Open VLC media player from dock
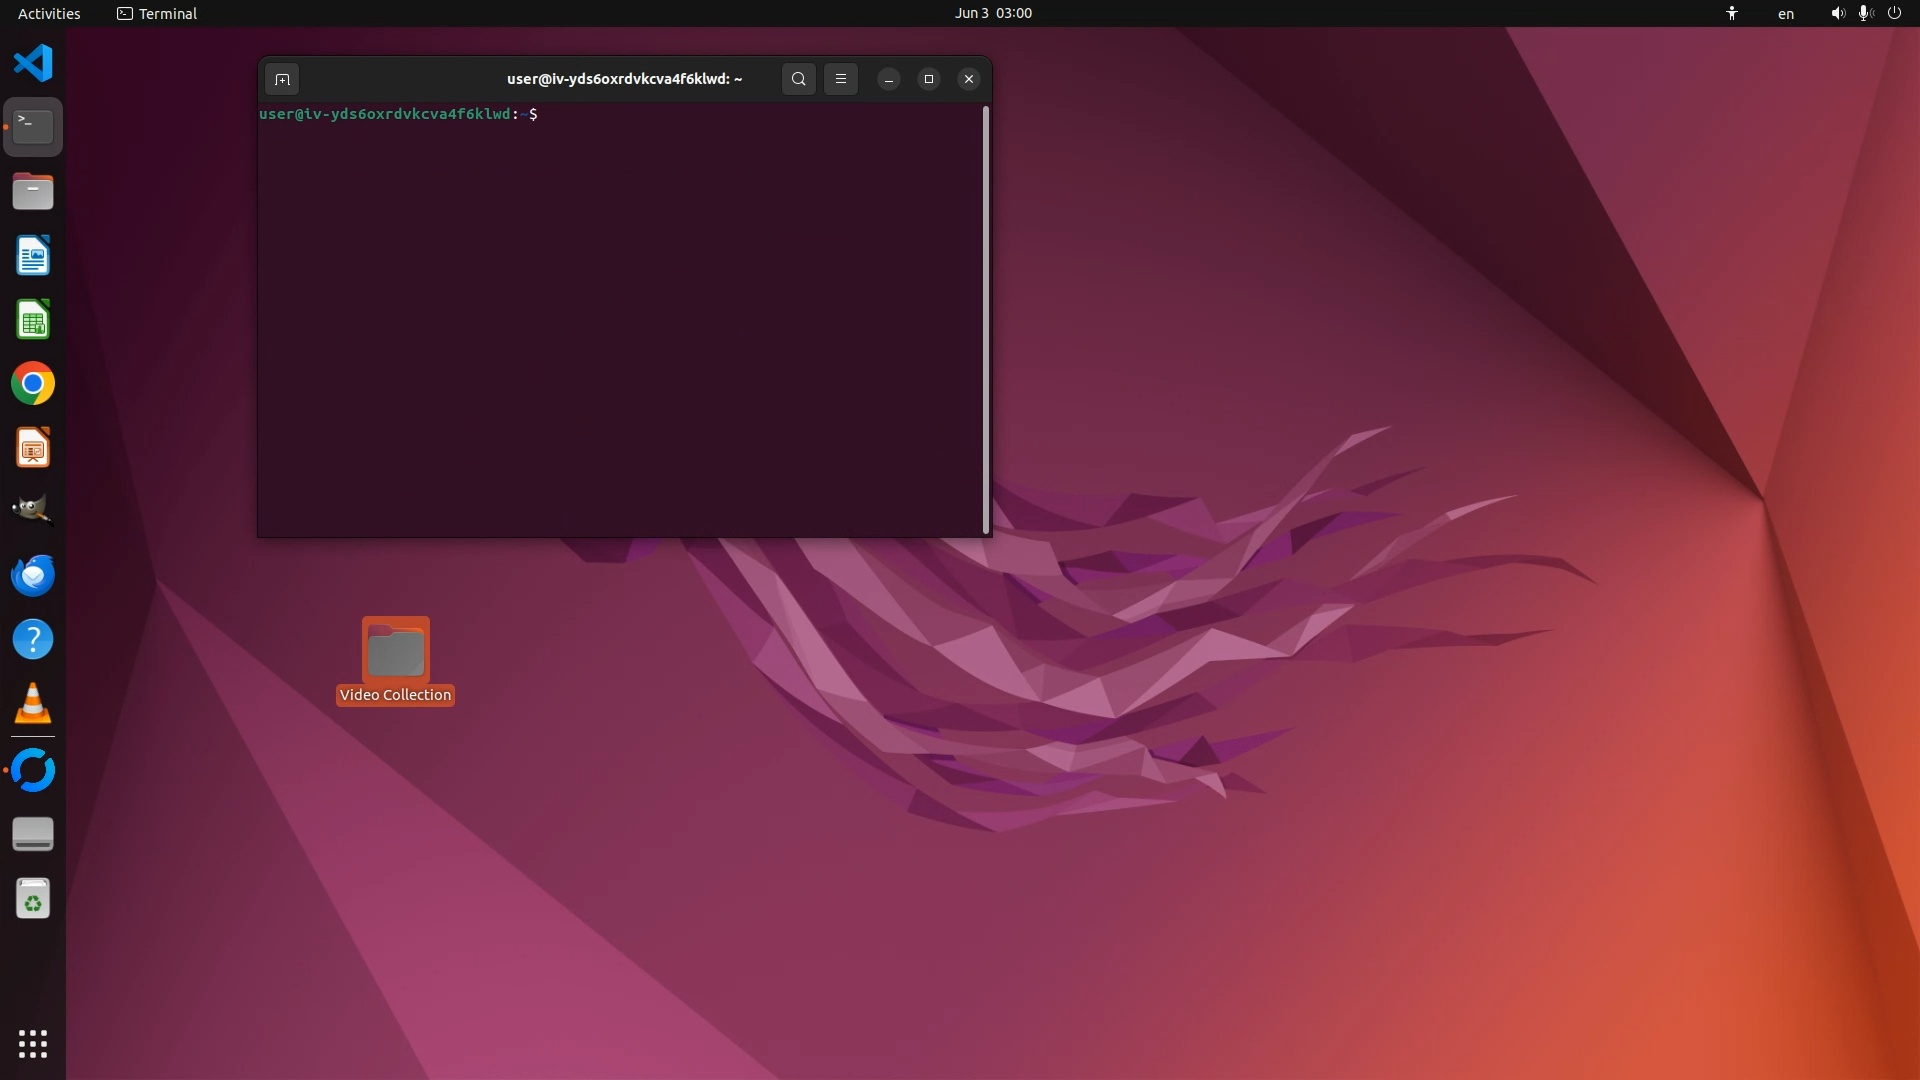1920x1080 pixels. [x=33, y=703]
